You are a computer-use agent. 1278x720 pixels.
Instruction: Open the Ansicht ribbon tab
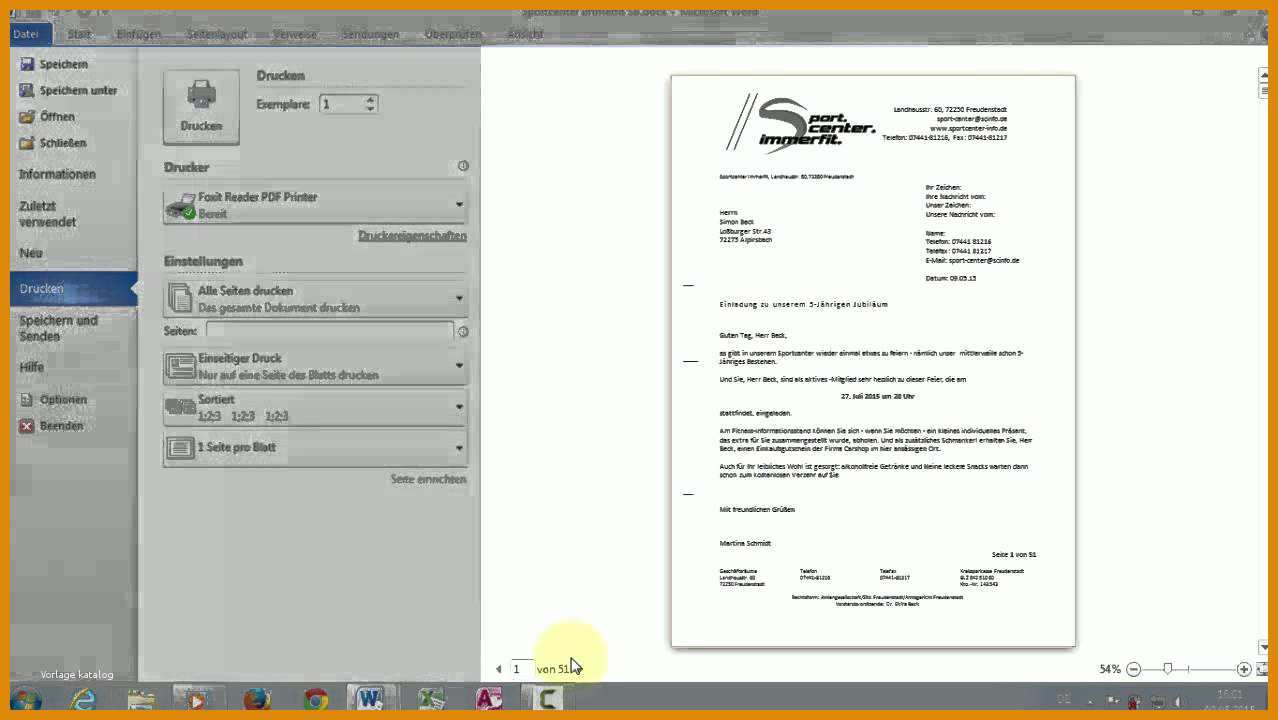click(x=526, y=34)
